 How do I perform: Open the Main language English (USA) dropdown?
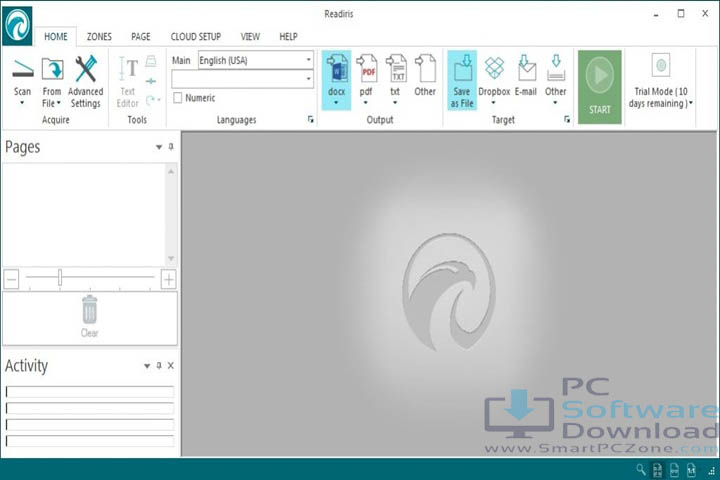click(x=309, y=60)
